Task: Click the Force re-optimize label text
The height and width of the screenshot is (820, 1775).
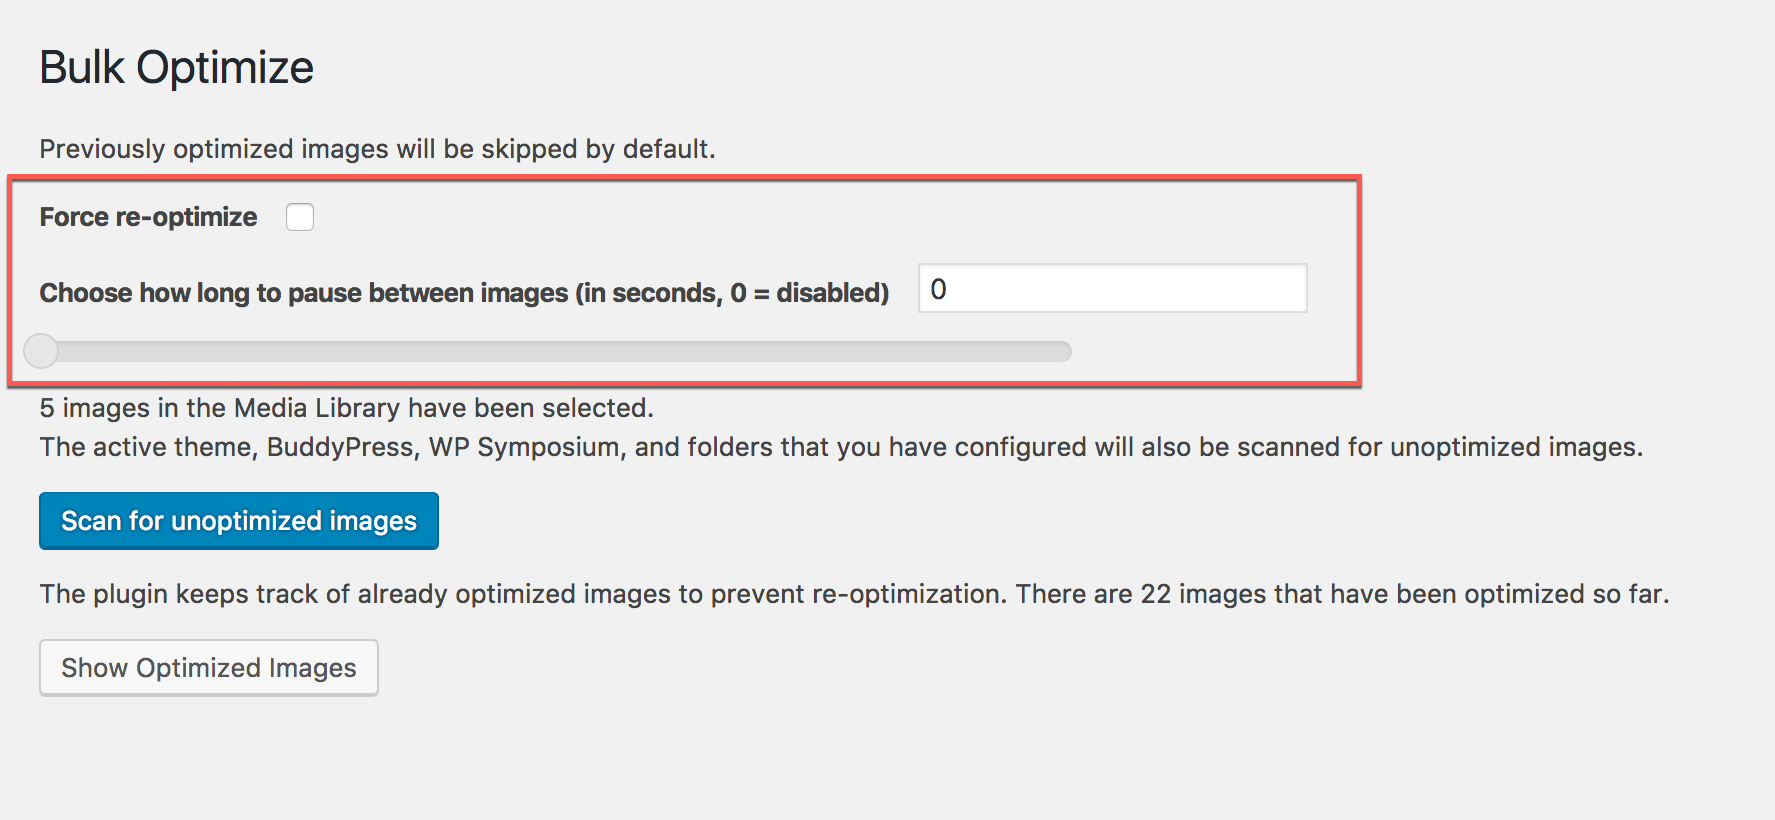Action: click(x=148, y=217)
